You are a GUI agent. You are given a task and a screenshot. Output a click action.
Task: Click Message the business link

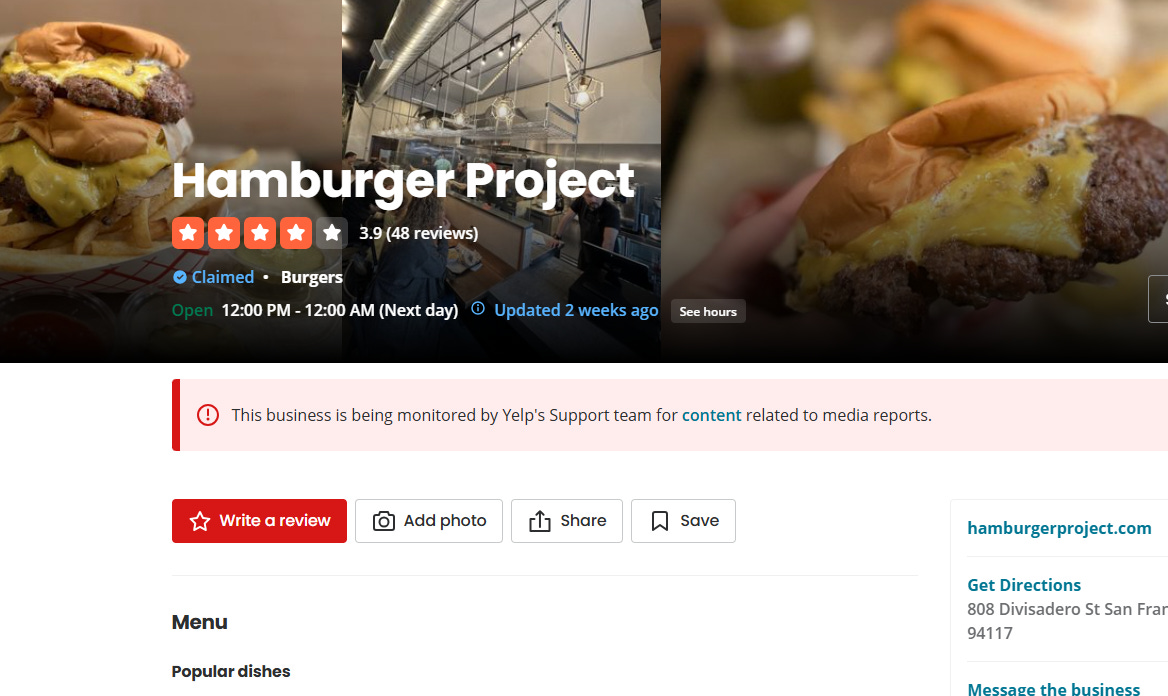click(1053, 689)
